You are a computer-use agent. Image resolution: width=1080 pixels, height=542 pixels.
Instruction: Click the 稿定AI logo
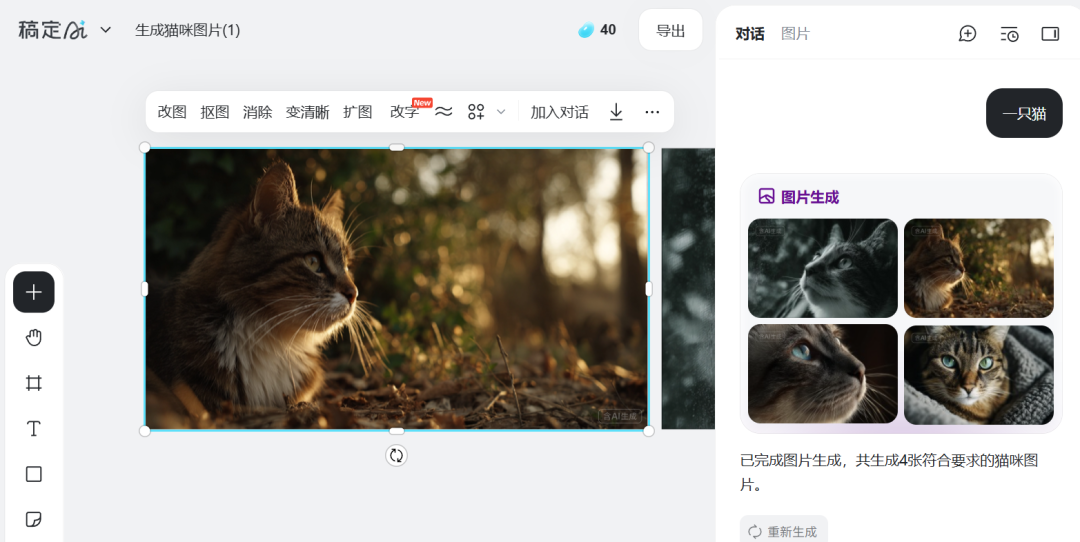point(52,30)
